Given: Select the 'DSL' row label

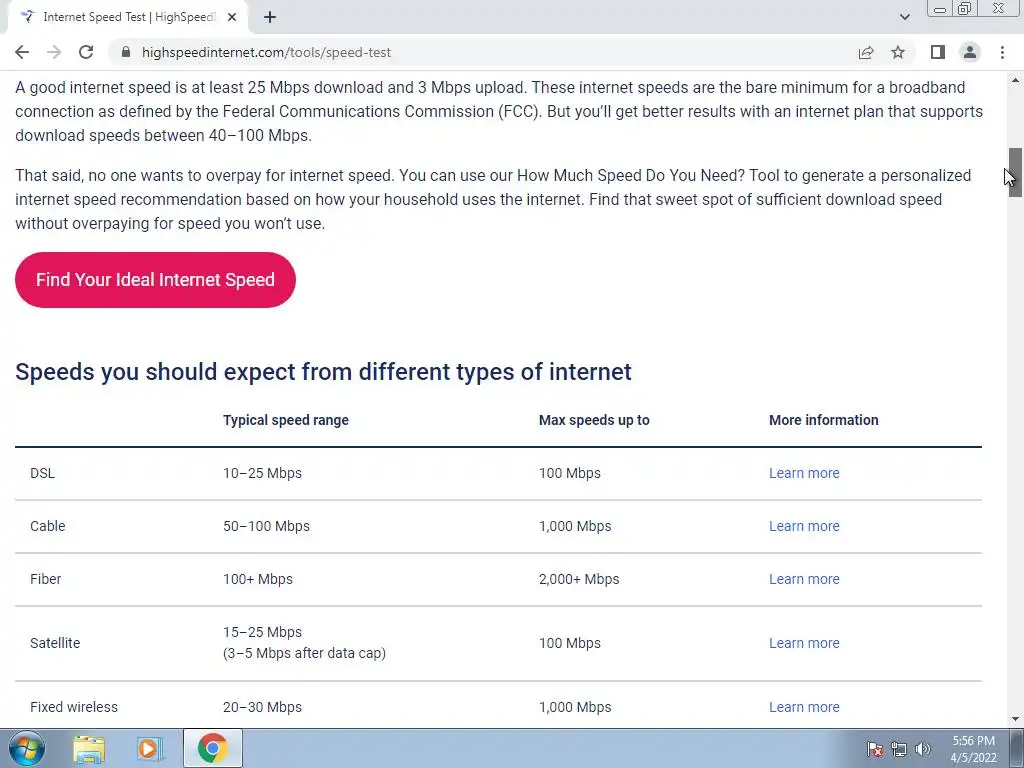Looking at the screenshot, I should point(42,473).
